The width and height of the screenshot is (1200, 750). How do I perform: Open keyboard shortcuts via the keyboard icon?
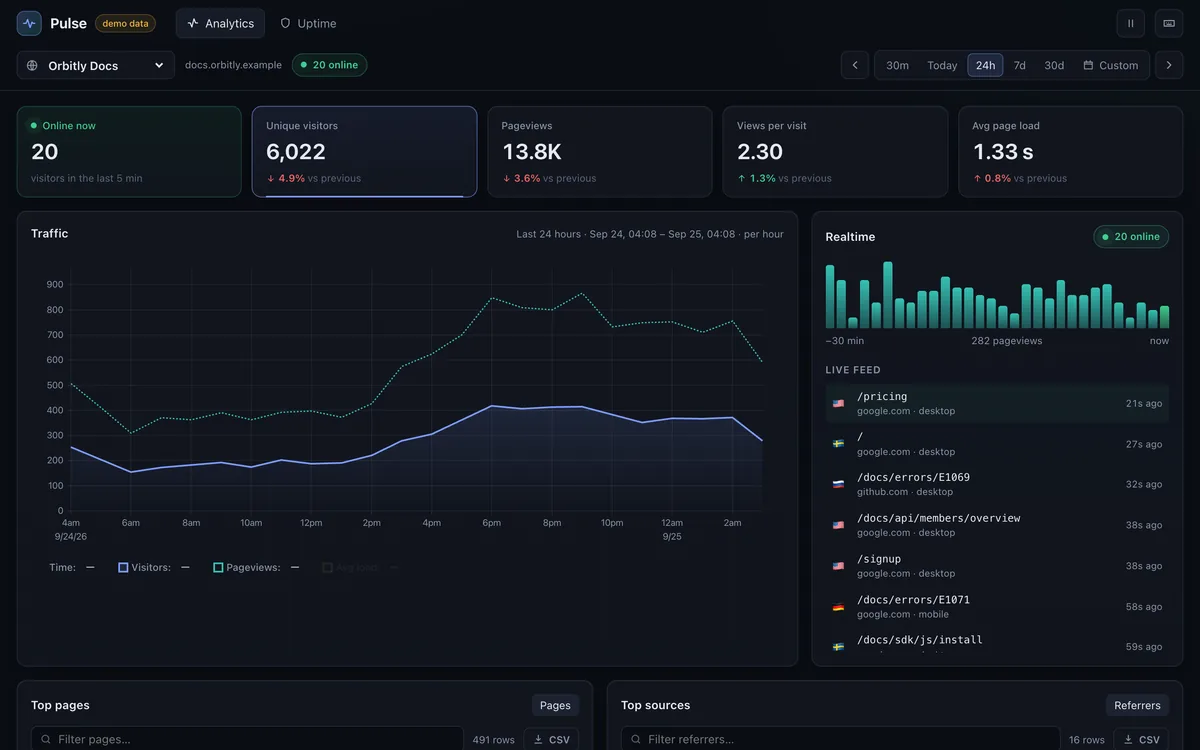pyautogui.click(x=1168, y=23)
